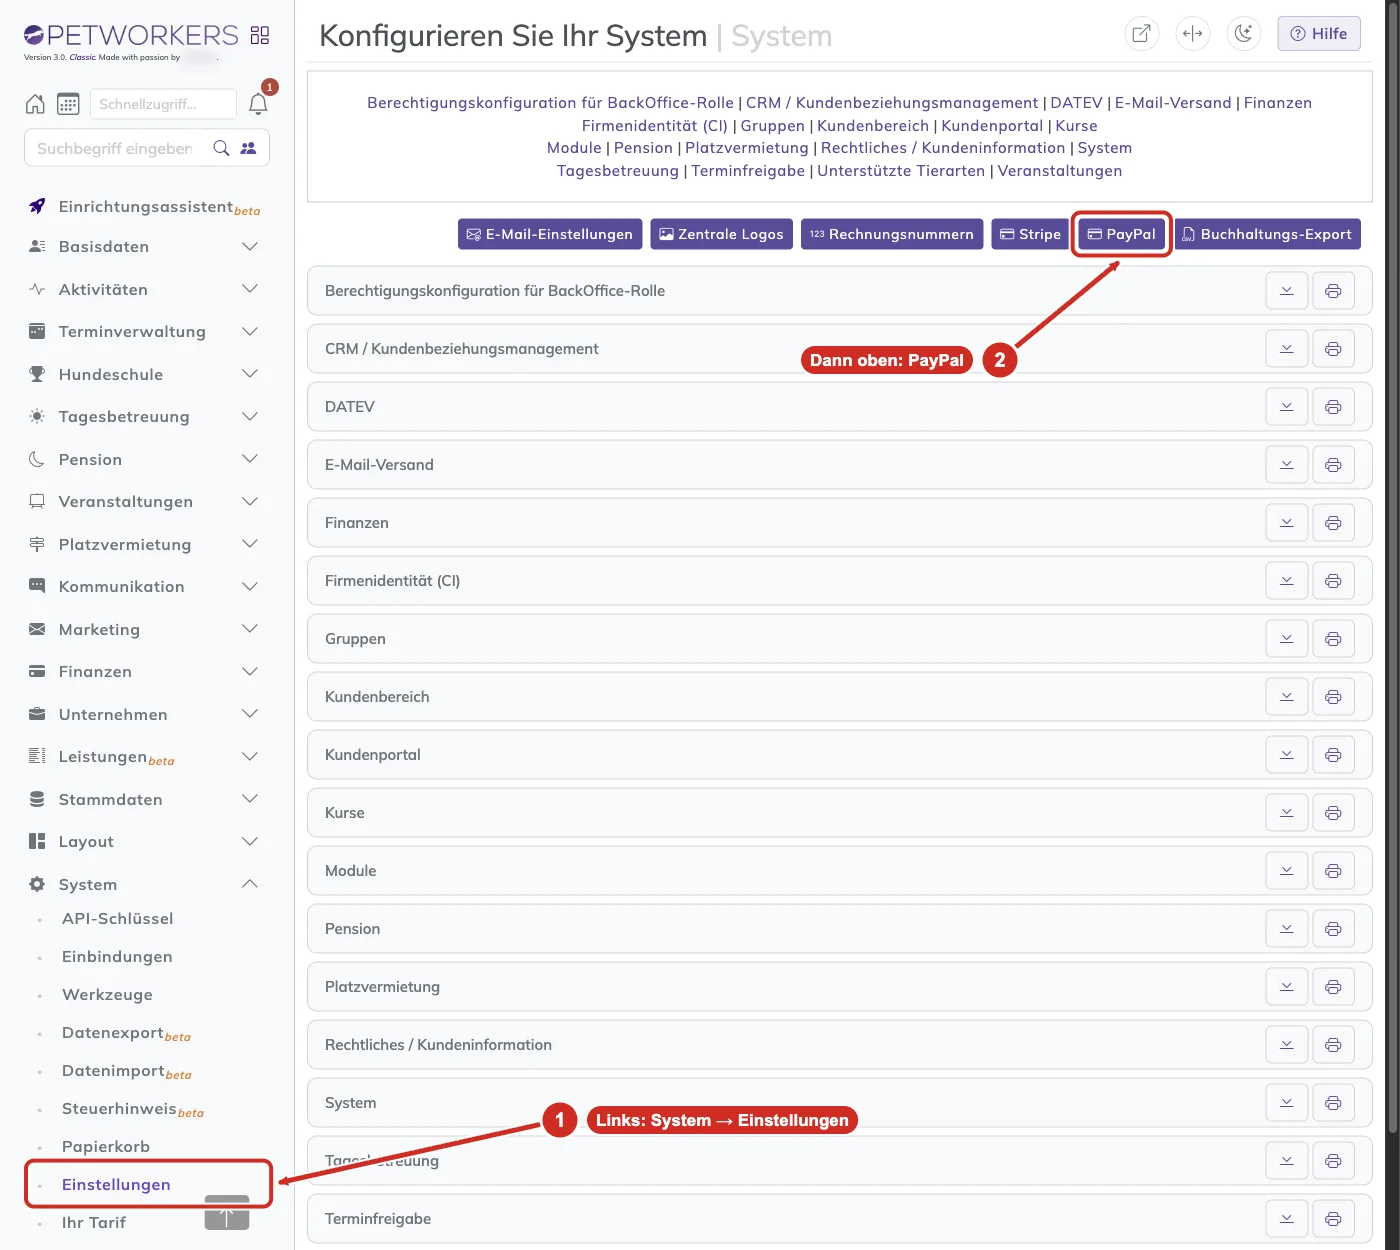Expand the Firmenidentität (CI) section
The width and height of the screenshot is (1400, 1250).
coord(1287,581)
